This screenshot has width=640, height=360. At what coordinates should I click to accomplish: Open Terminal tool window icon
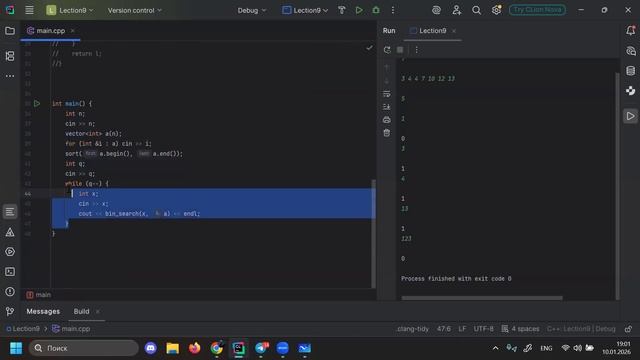coord(10,272)
